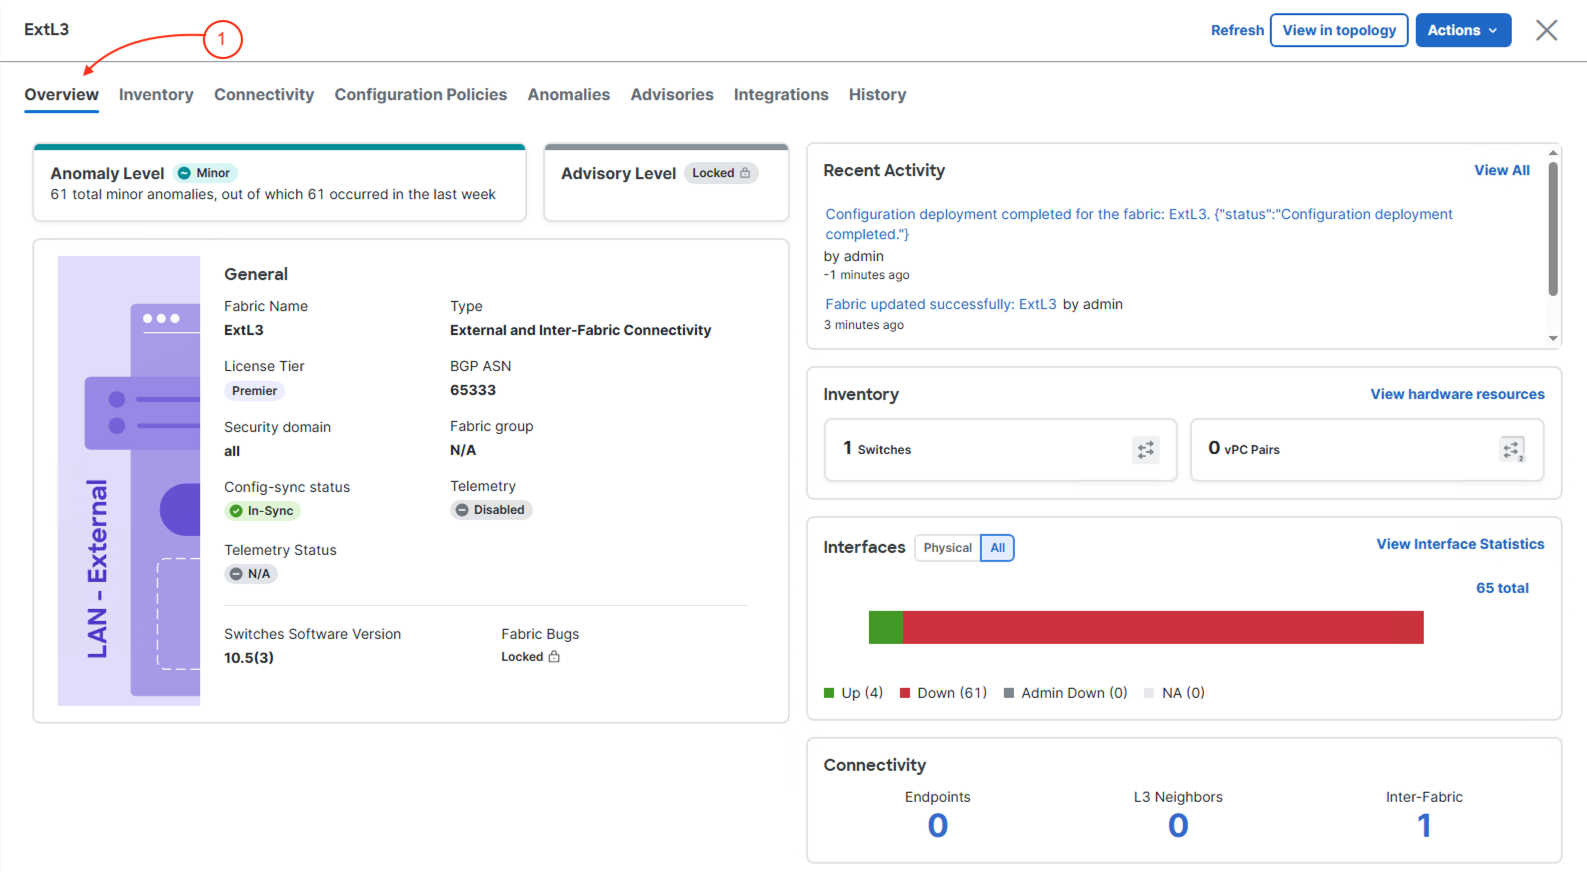Viewport: 1587px width, 872px height.
Task: Click the lock icon in Advisory Level badge
Action: (745, 173)
